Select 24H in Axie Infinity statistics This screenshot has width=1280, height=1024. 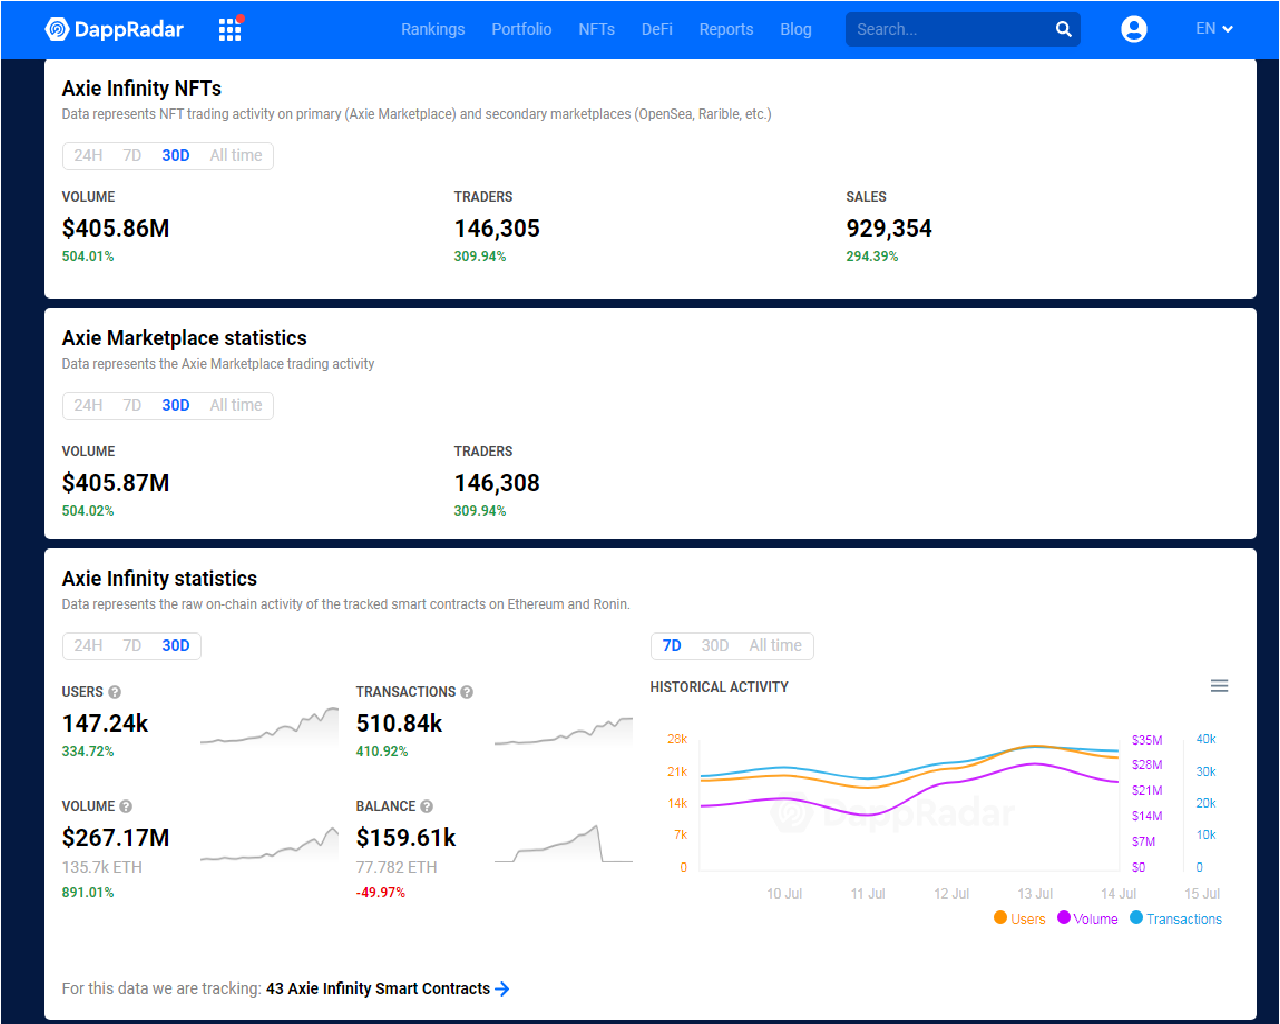click(x=88, y=645)
